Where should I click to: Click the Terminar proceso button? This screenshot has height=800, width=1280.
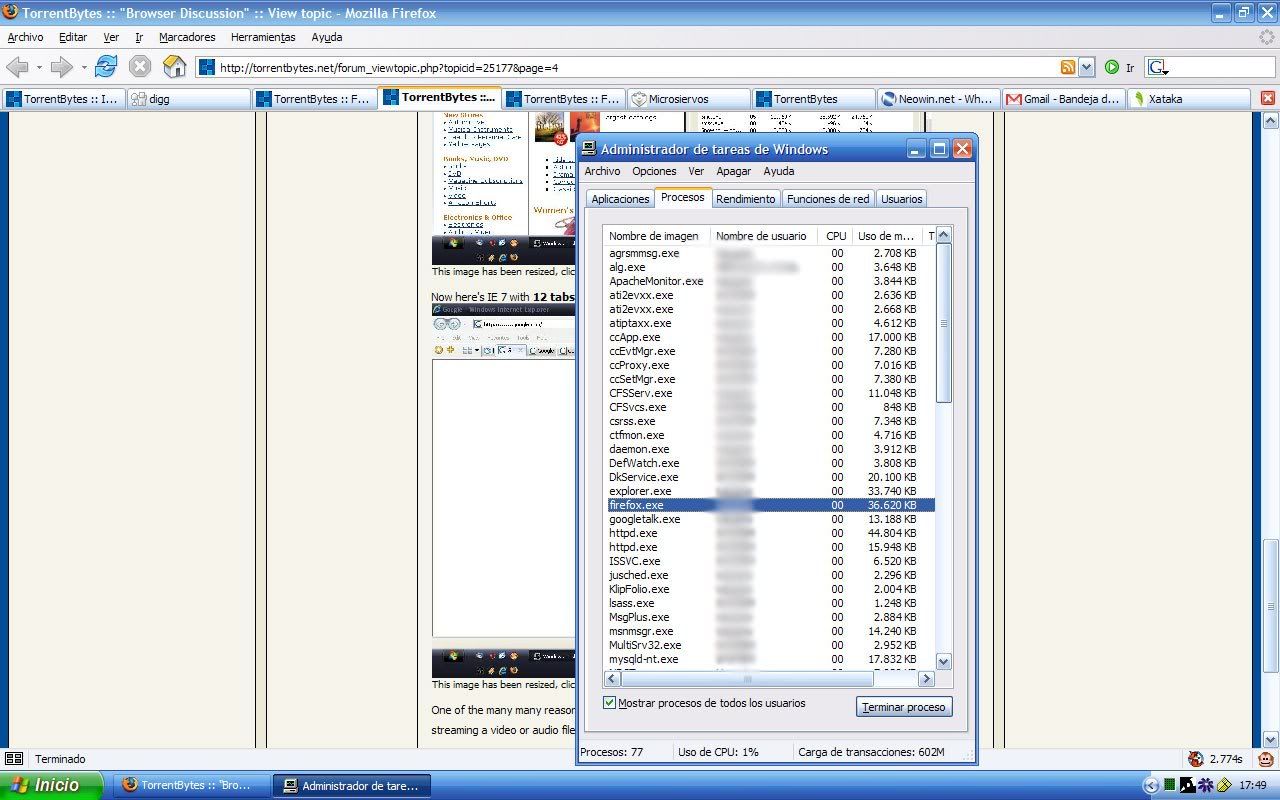[904, 707]
